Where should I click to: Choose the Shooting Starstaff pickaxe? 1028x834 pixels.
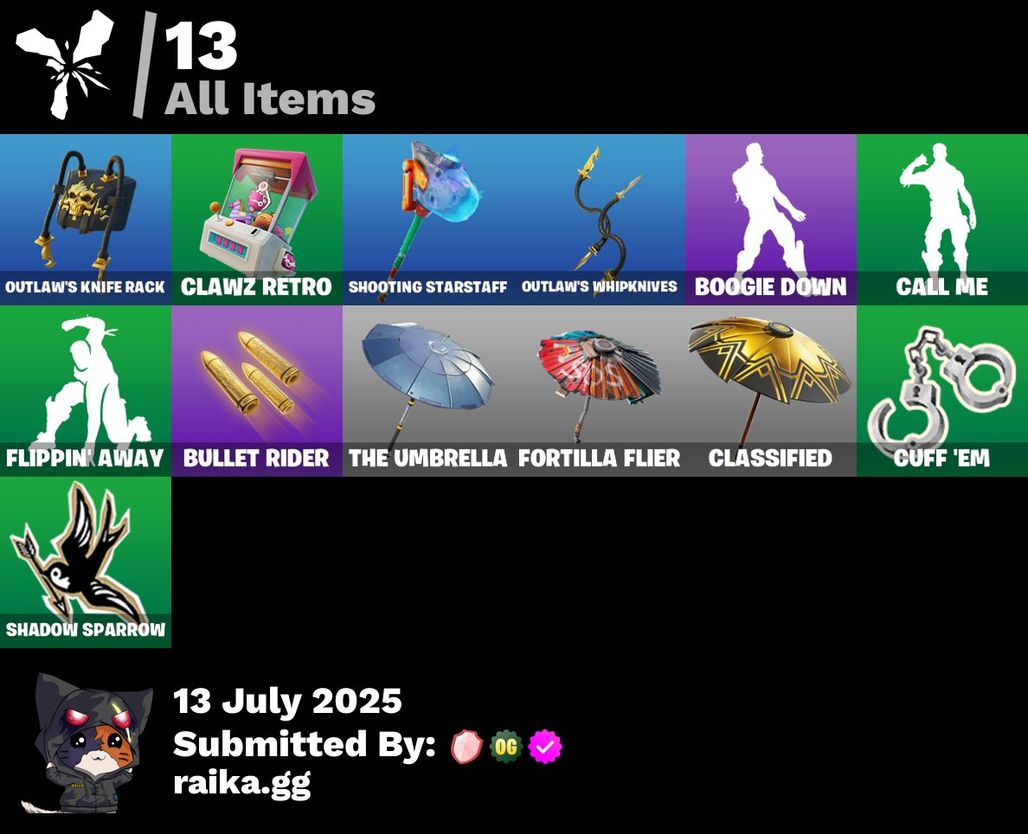(x=428, y=220)
